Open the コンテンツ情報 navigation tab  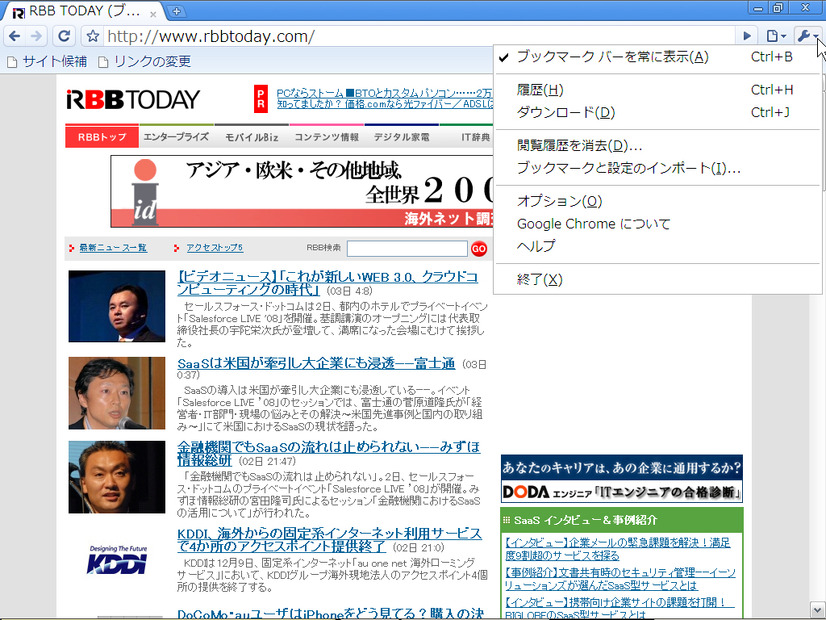326,137
